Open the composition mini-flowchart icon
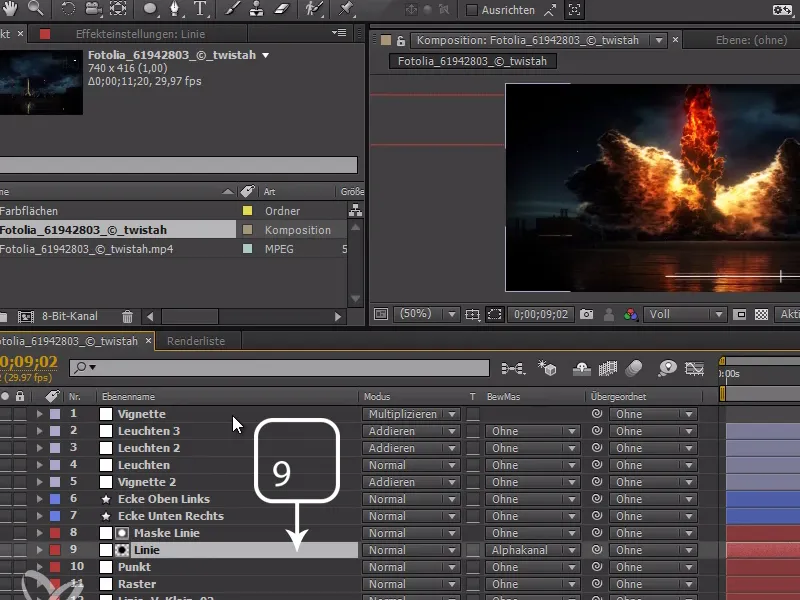 pos(512,368)
